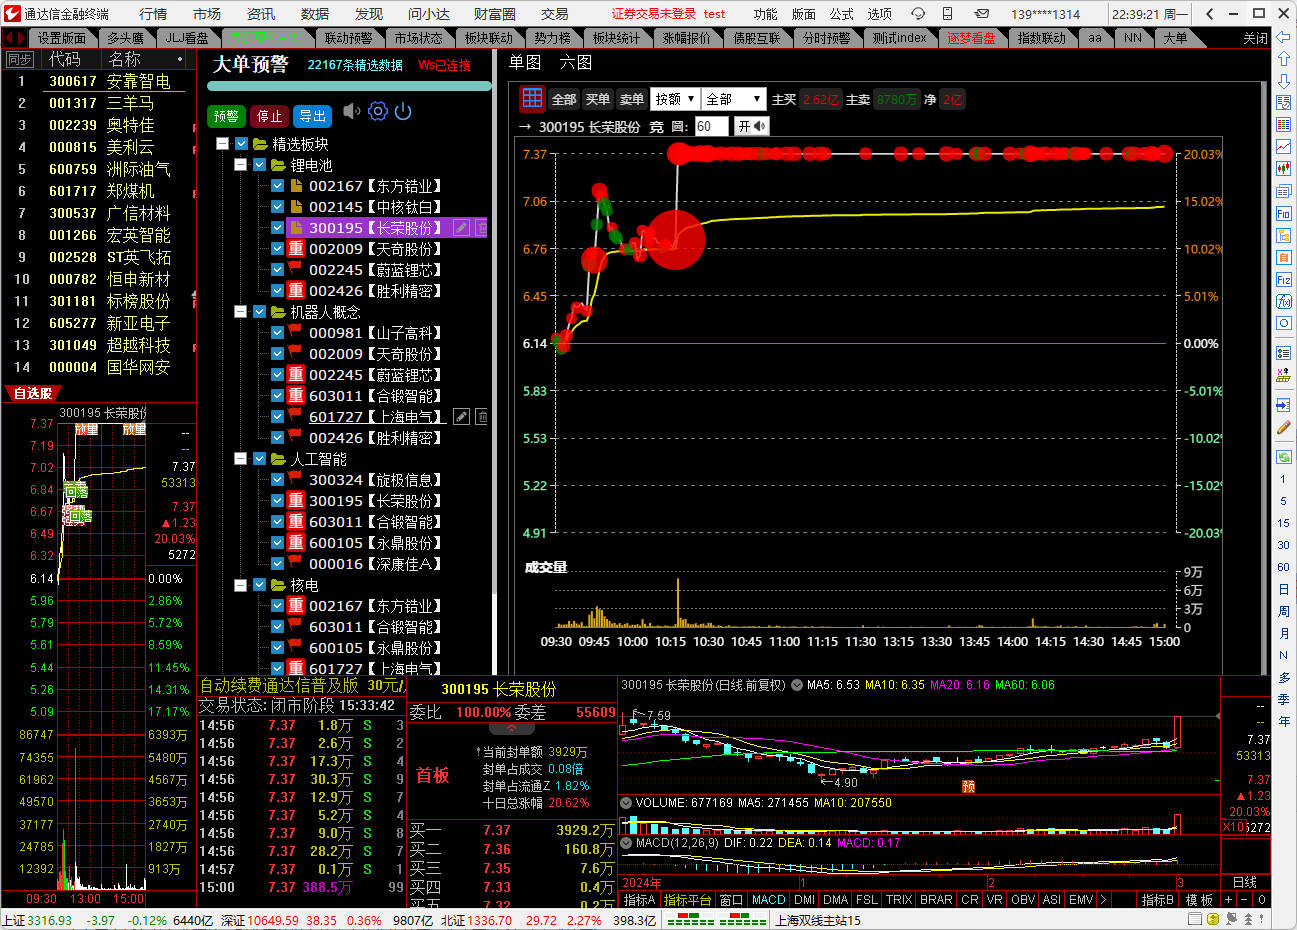
Task: Click the edit pencil icon beside 300195 长荣股份
Action: 461,228
